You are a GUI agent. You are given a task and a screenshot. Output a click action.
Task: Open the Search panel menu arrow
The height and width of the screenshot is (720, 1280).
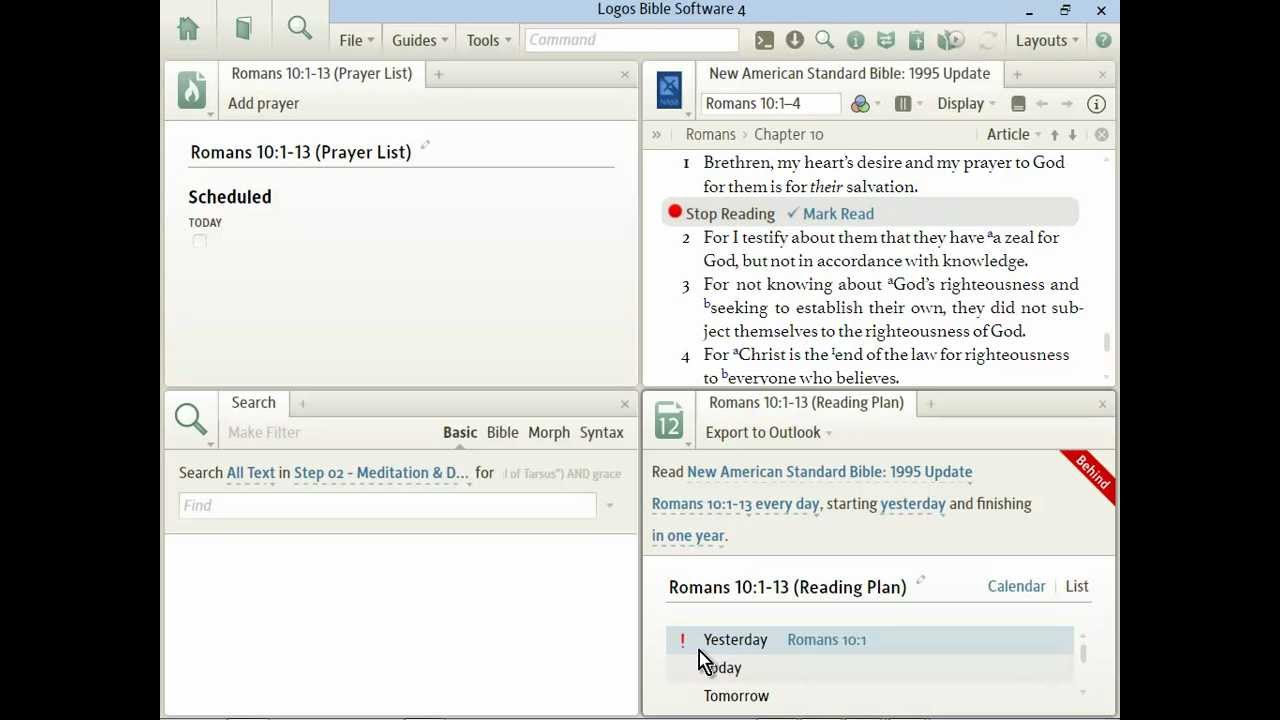(210, 443)
